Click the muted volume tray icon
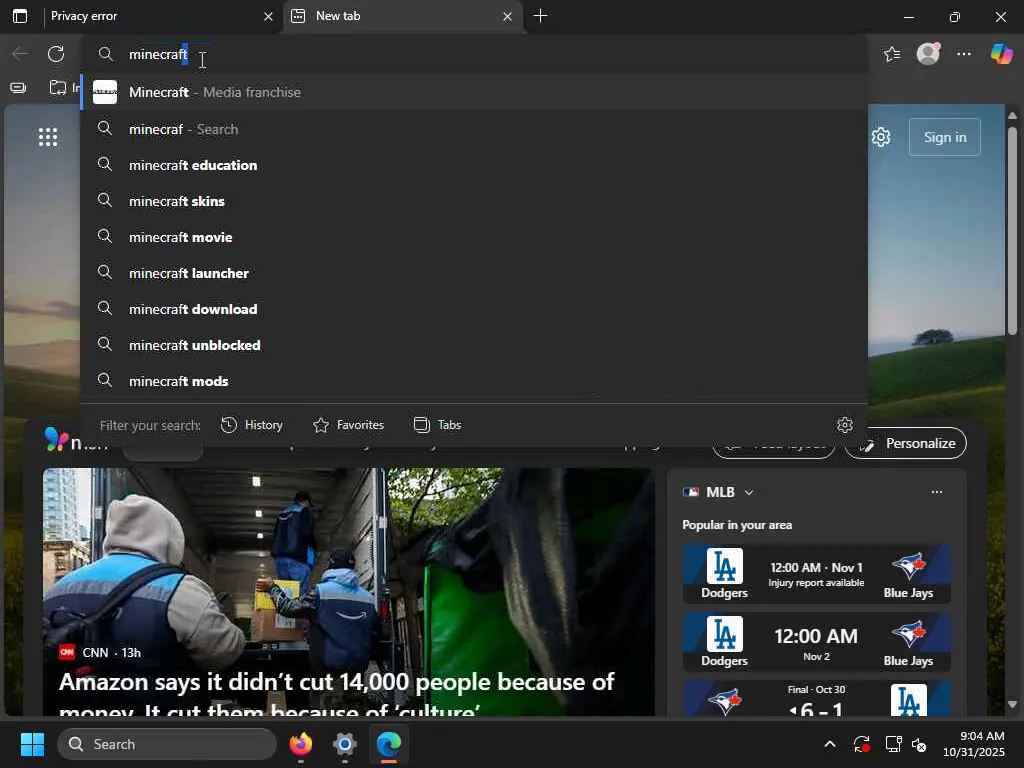Image resolution: width=1024 pixels, height=768 pixels. 919,744
